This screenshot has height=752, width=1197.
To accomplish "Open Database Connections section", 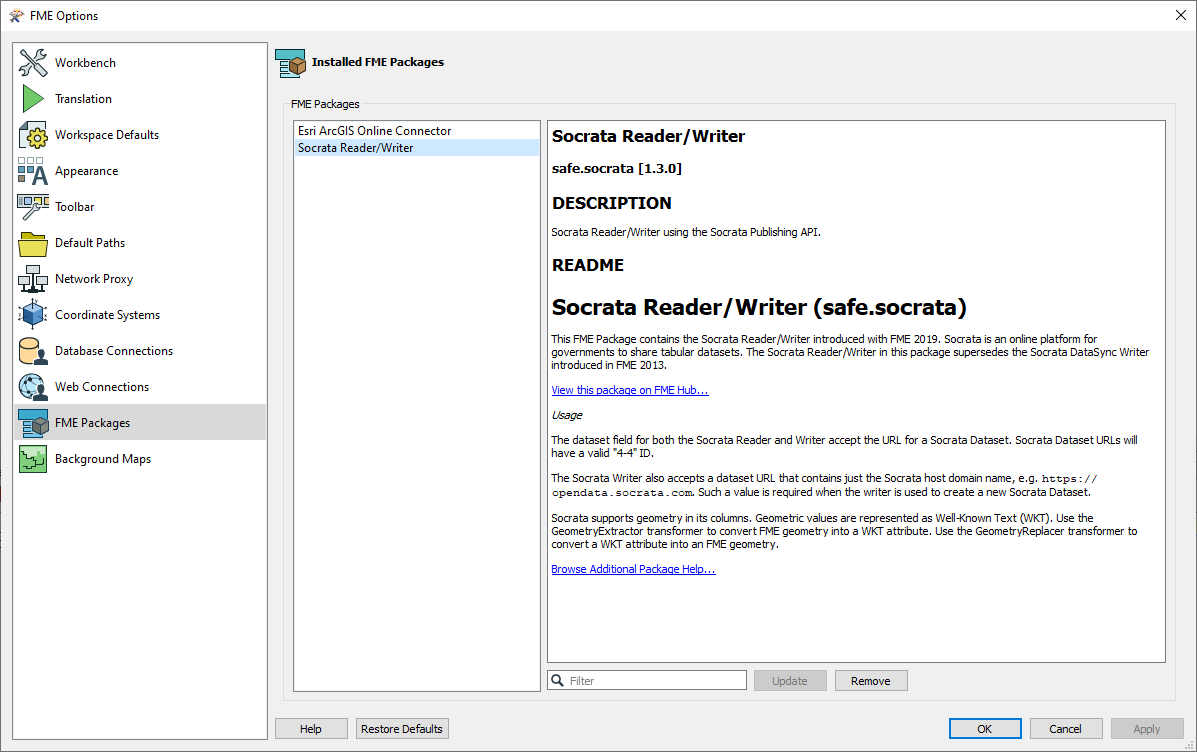I will (x=114, y=350).
